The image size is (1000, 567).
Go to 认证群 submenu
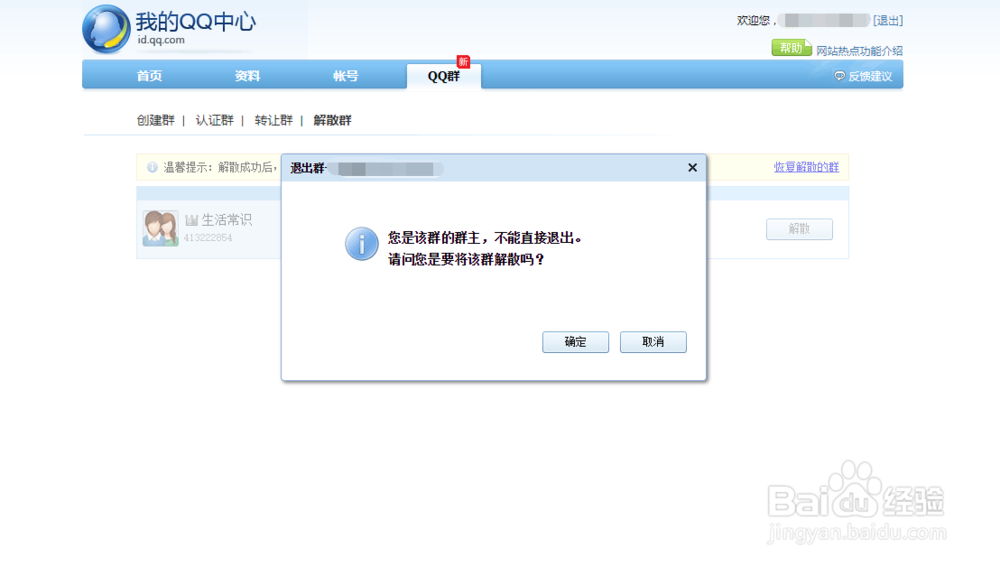coord(214,120)
